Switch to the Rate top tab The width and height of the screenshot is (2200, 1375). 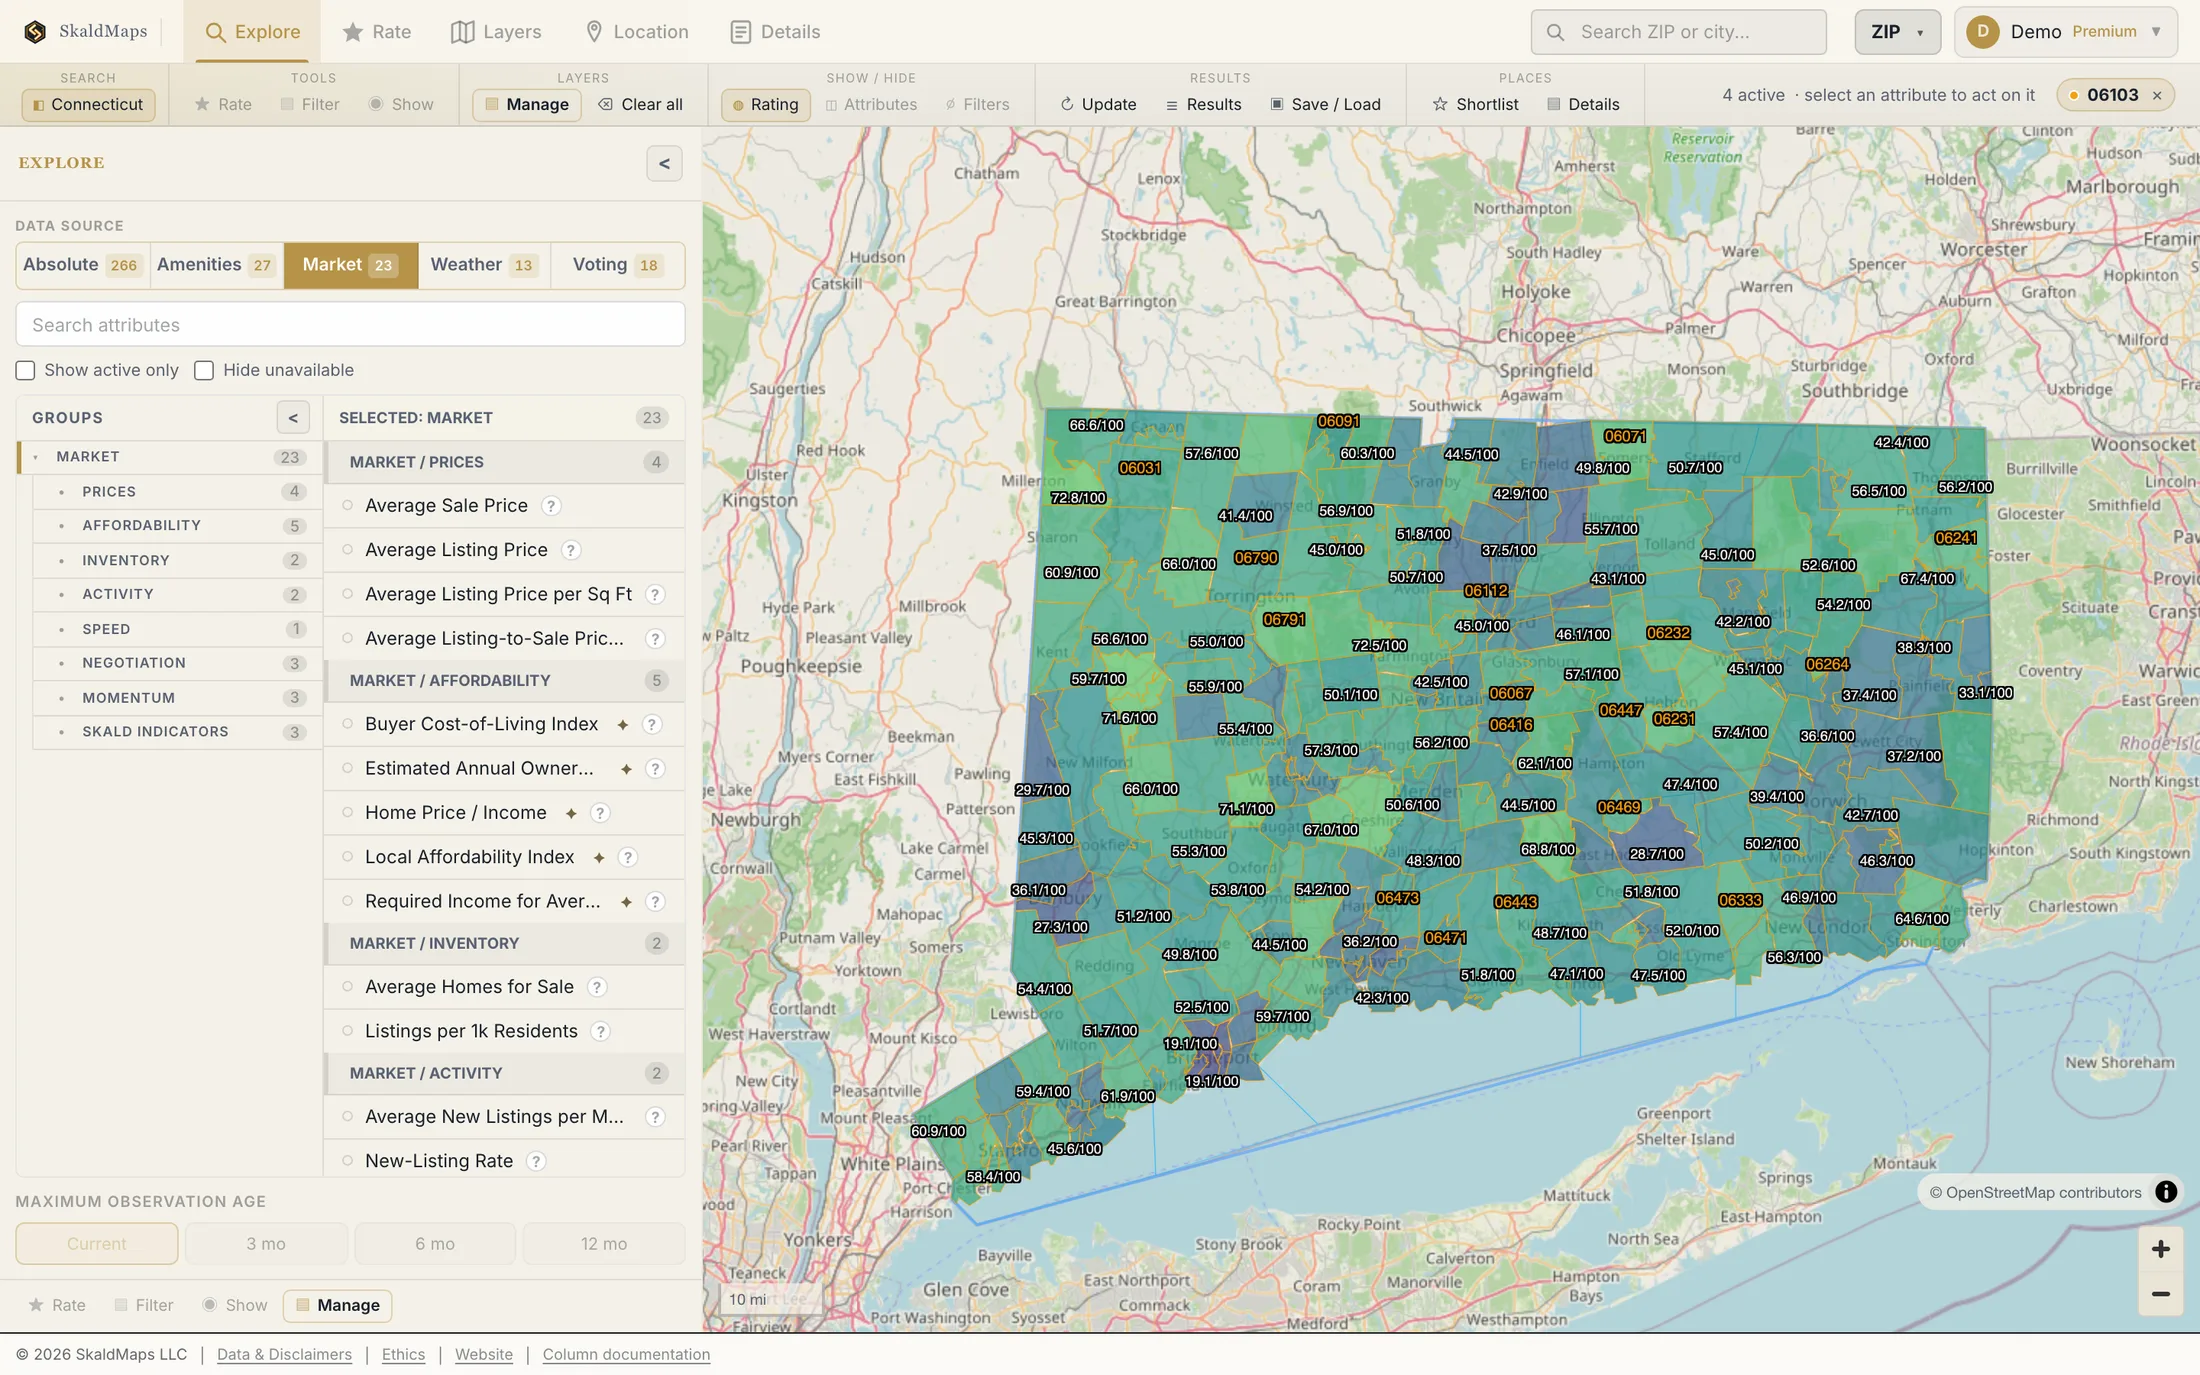(377, 32)
